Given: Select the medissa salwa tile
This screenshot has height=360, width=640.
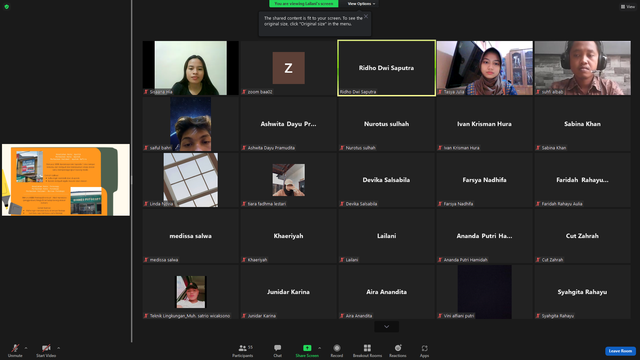Looking at the screenshot, I should click(x=191, y=236).
